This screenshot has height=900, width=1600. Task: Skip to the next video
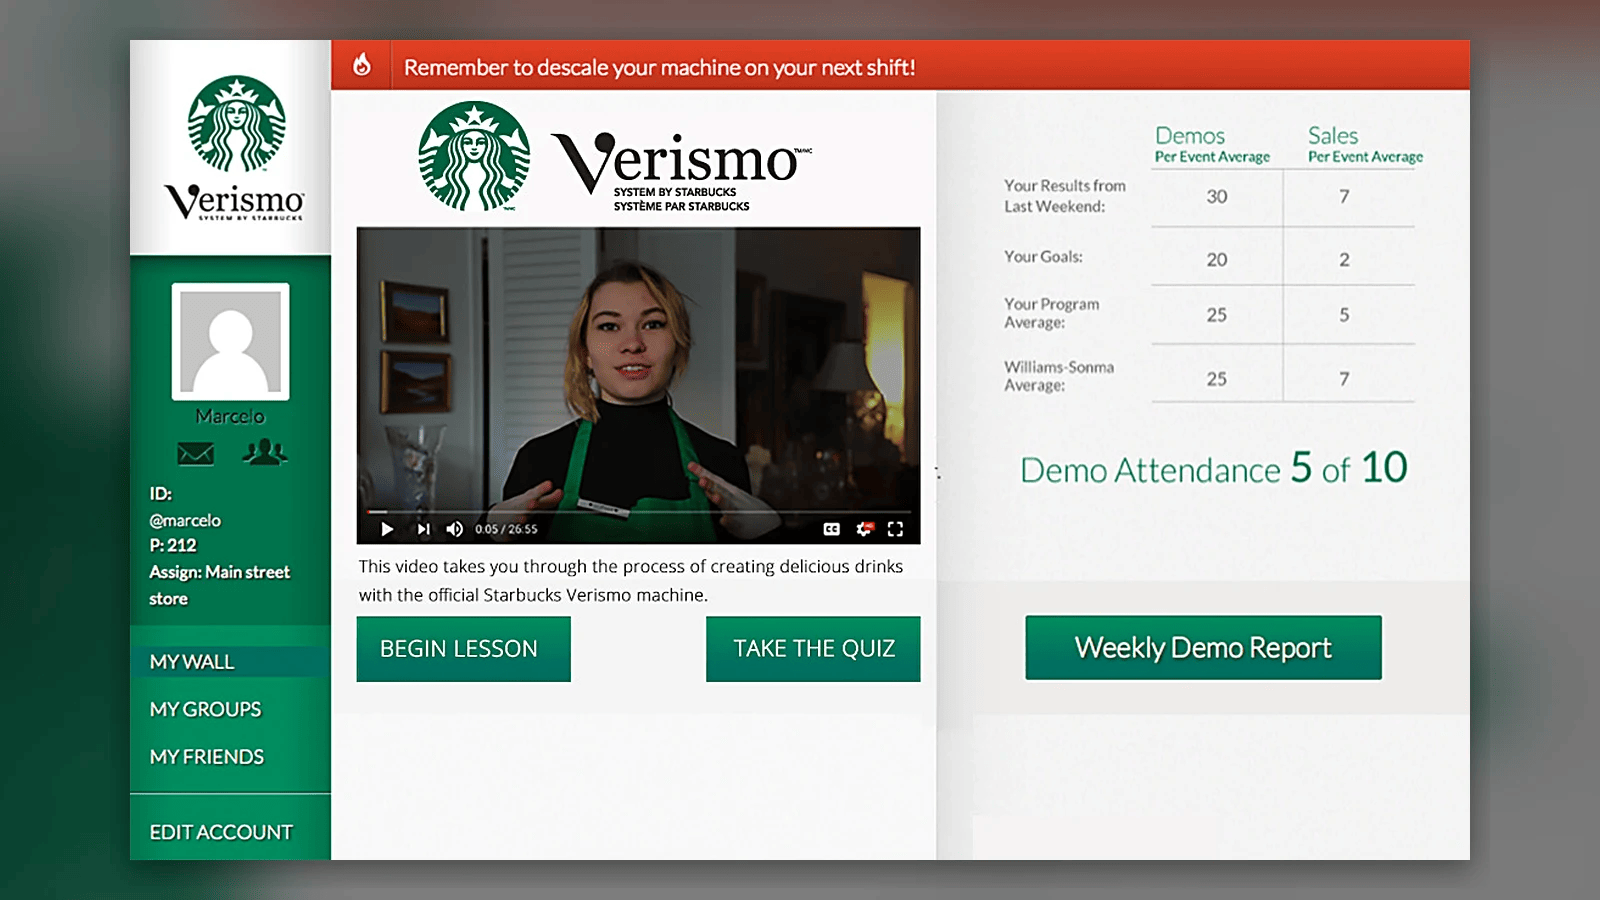point(423,529)
